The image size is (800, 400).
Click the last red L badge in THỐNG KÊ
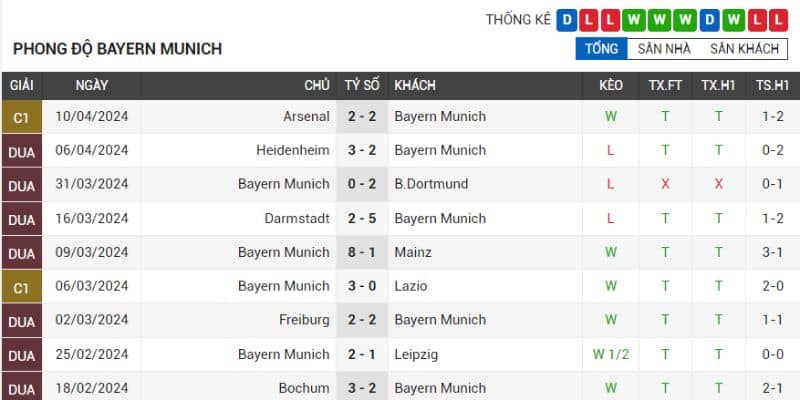tap(778, 20)
